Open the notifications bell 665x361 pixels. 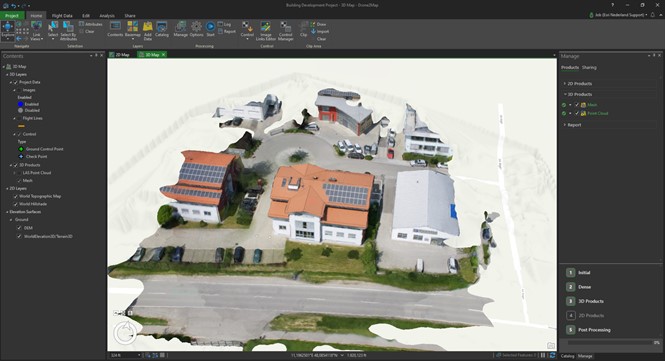pyautogui.click(x=653, y=15)
